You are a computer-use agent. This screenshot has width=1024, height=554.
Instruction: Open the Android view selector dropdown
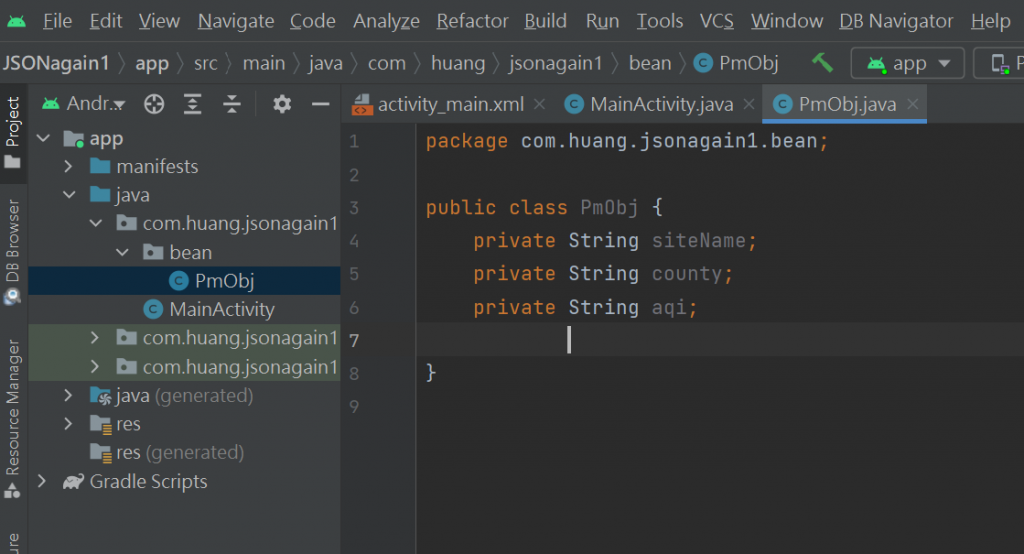(84, 103)
